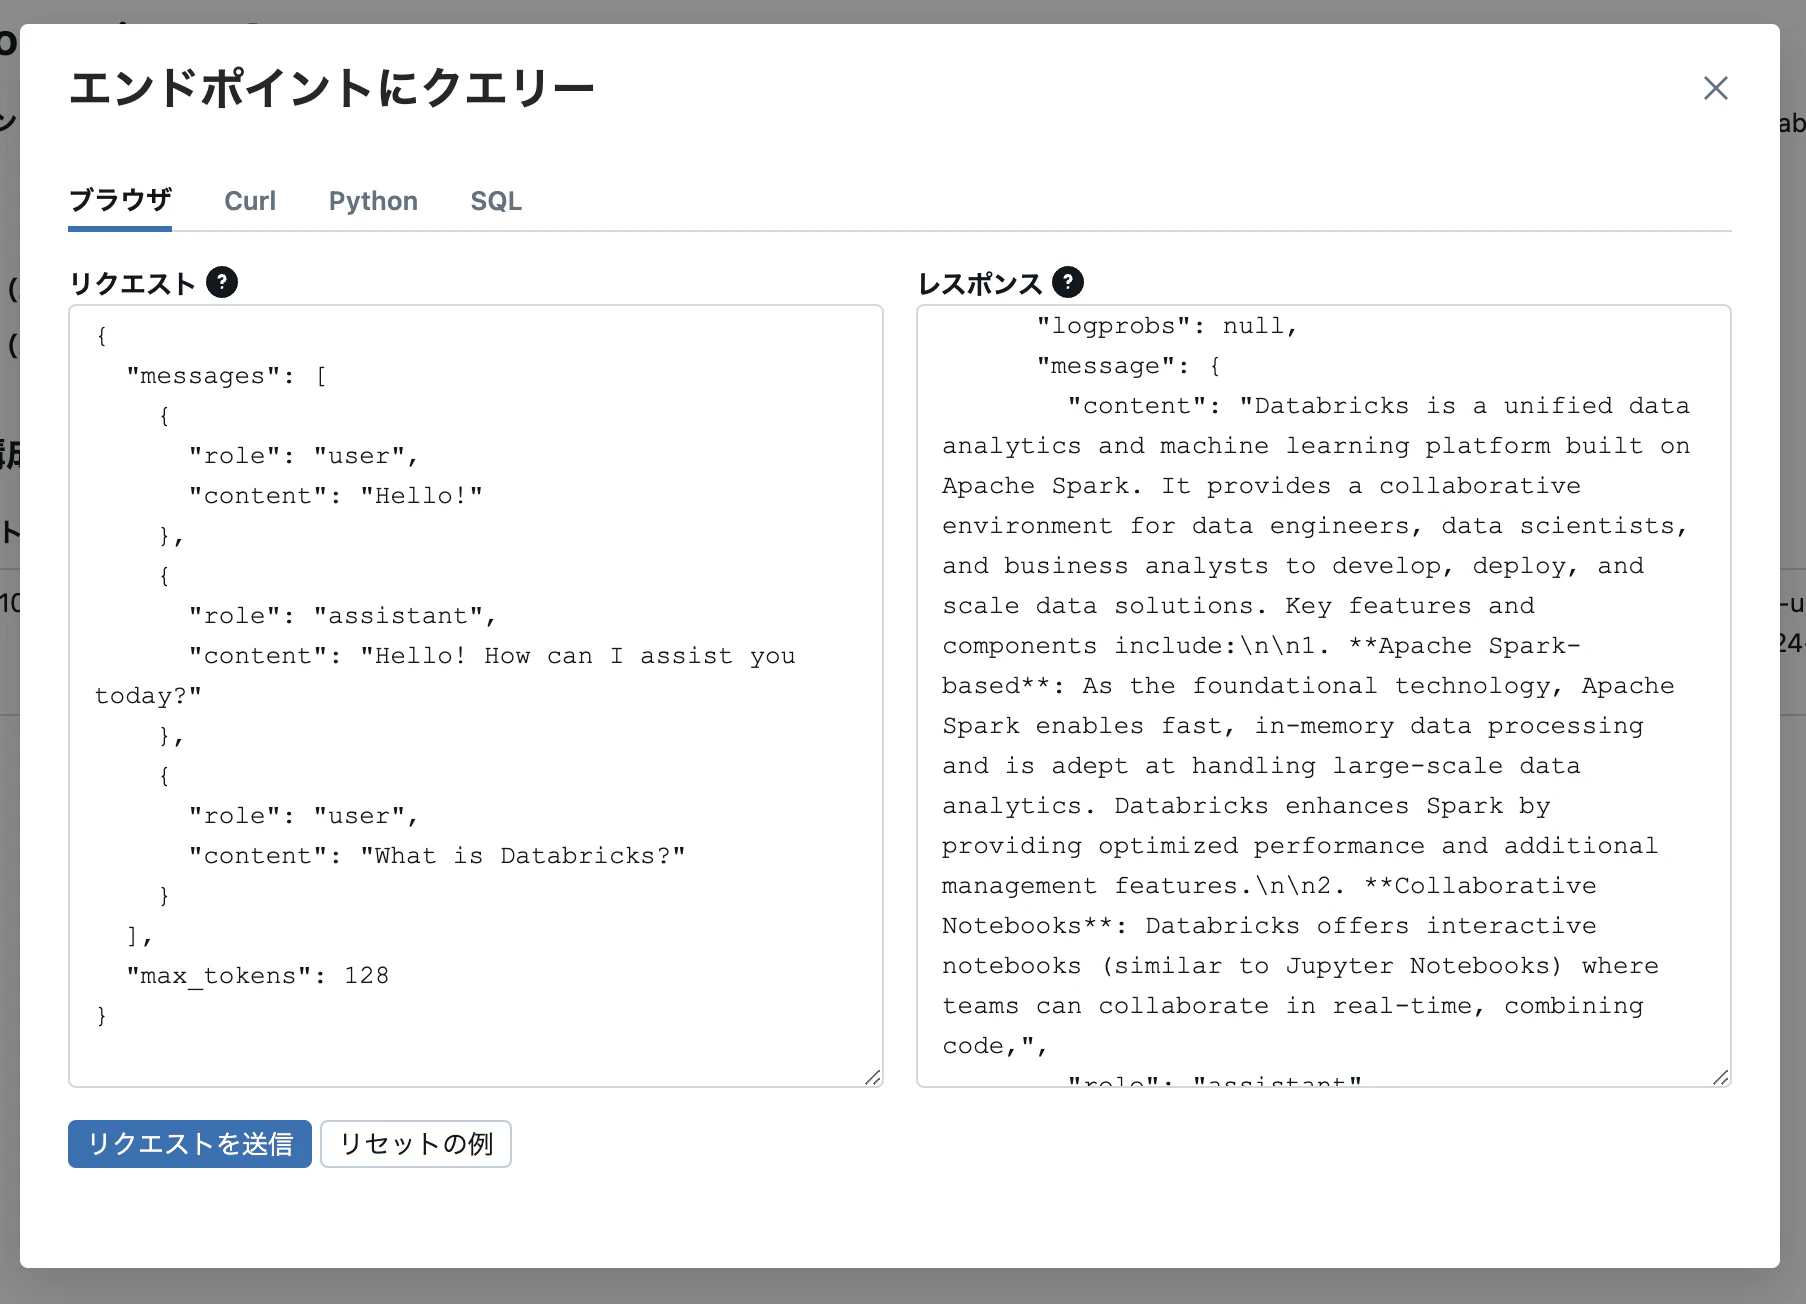The width and height of the screenshot is (1806, 1304).
Task: Grab the request box resize handle
Action: tap(873, 1077)
